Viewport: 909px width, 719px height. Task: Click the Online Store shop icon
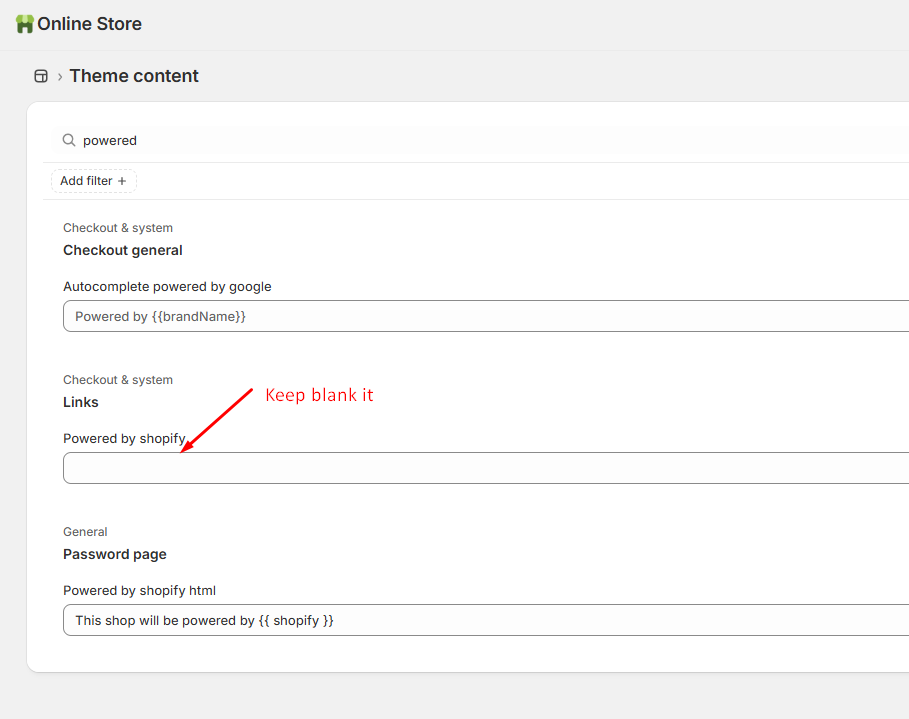click(x=24, y=24)
